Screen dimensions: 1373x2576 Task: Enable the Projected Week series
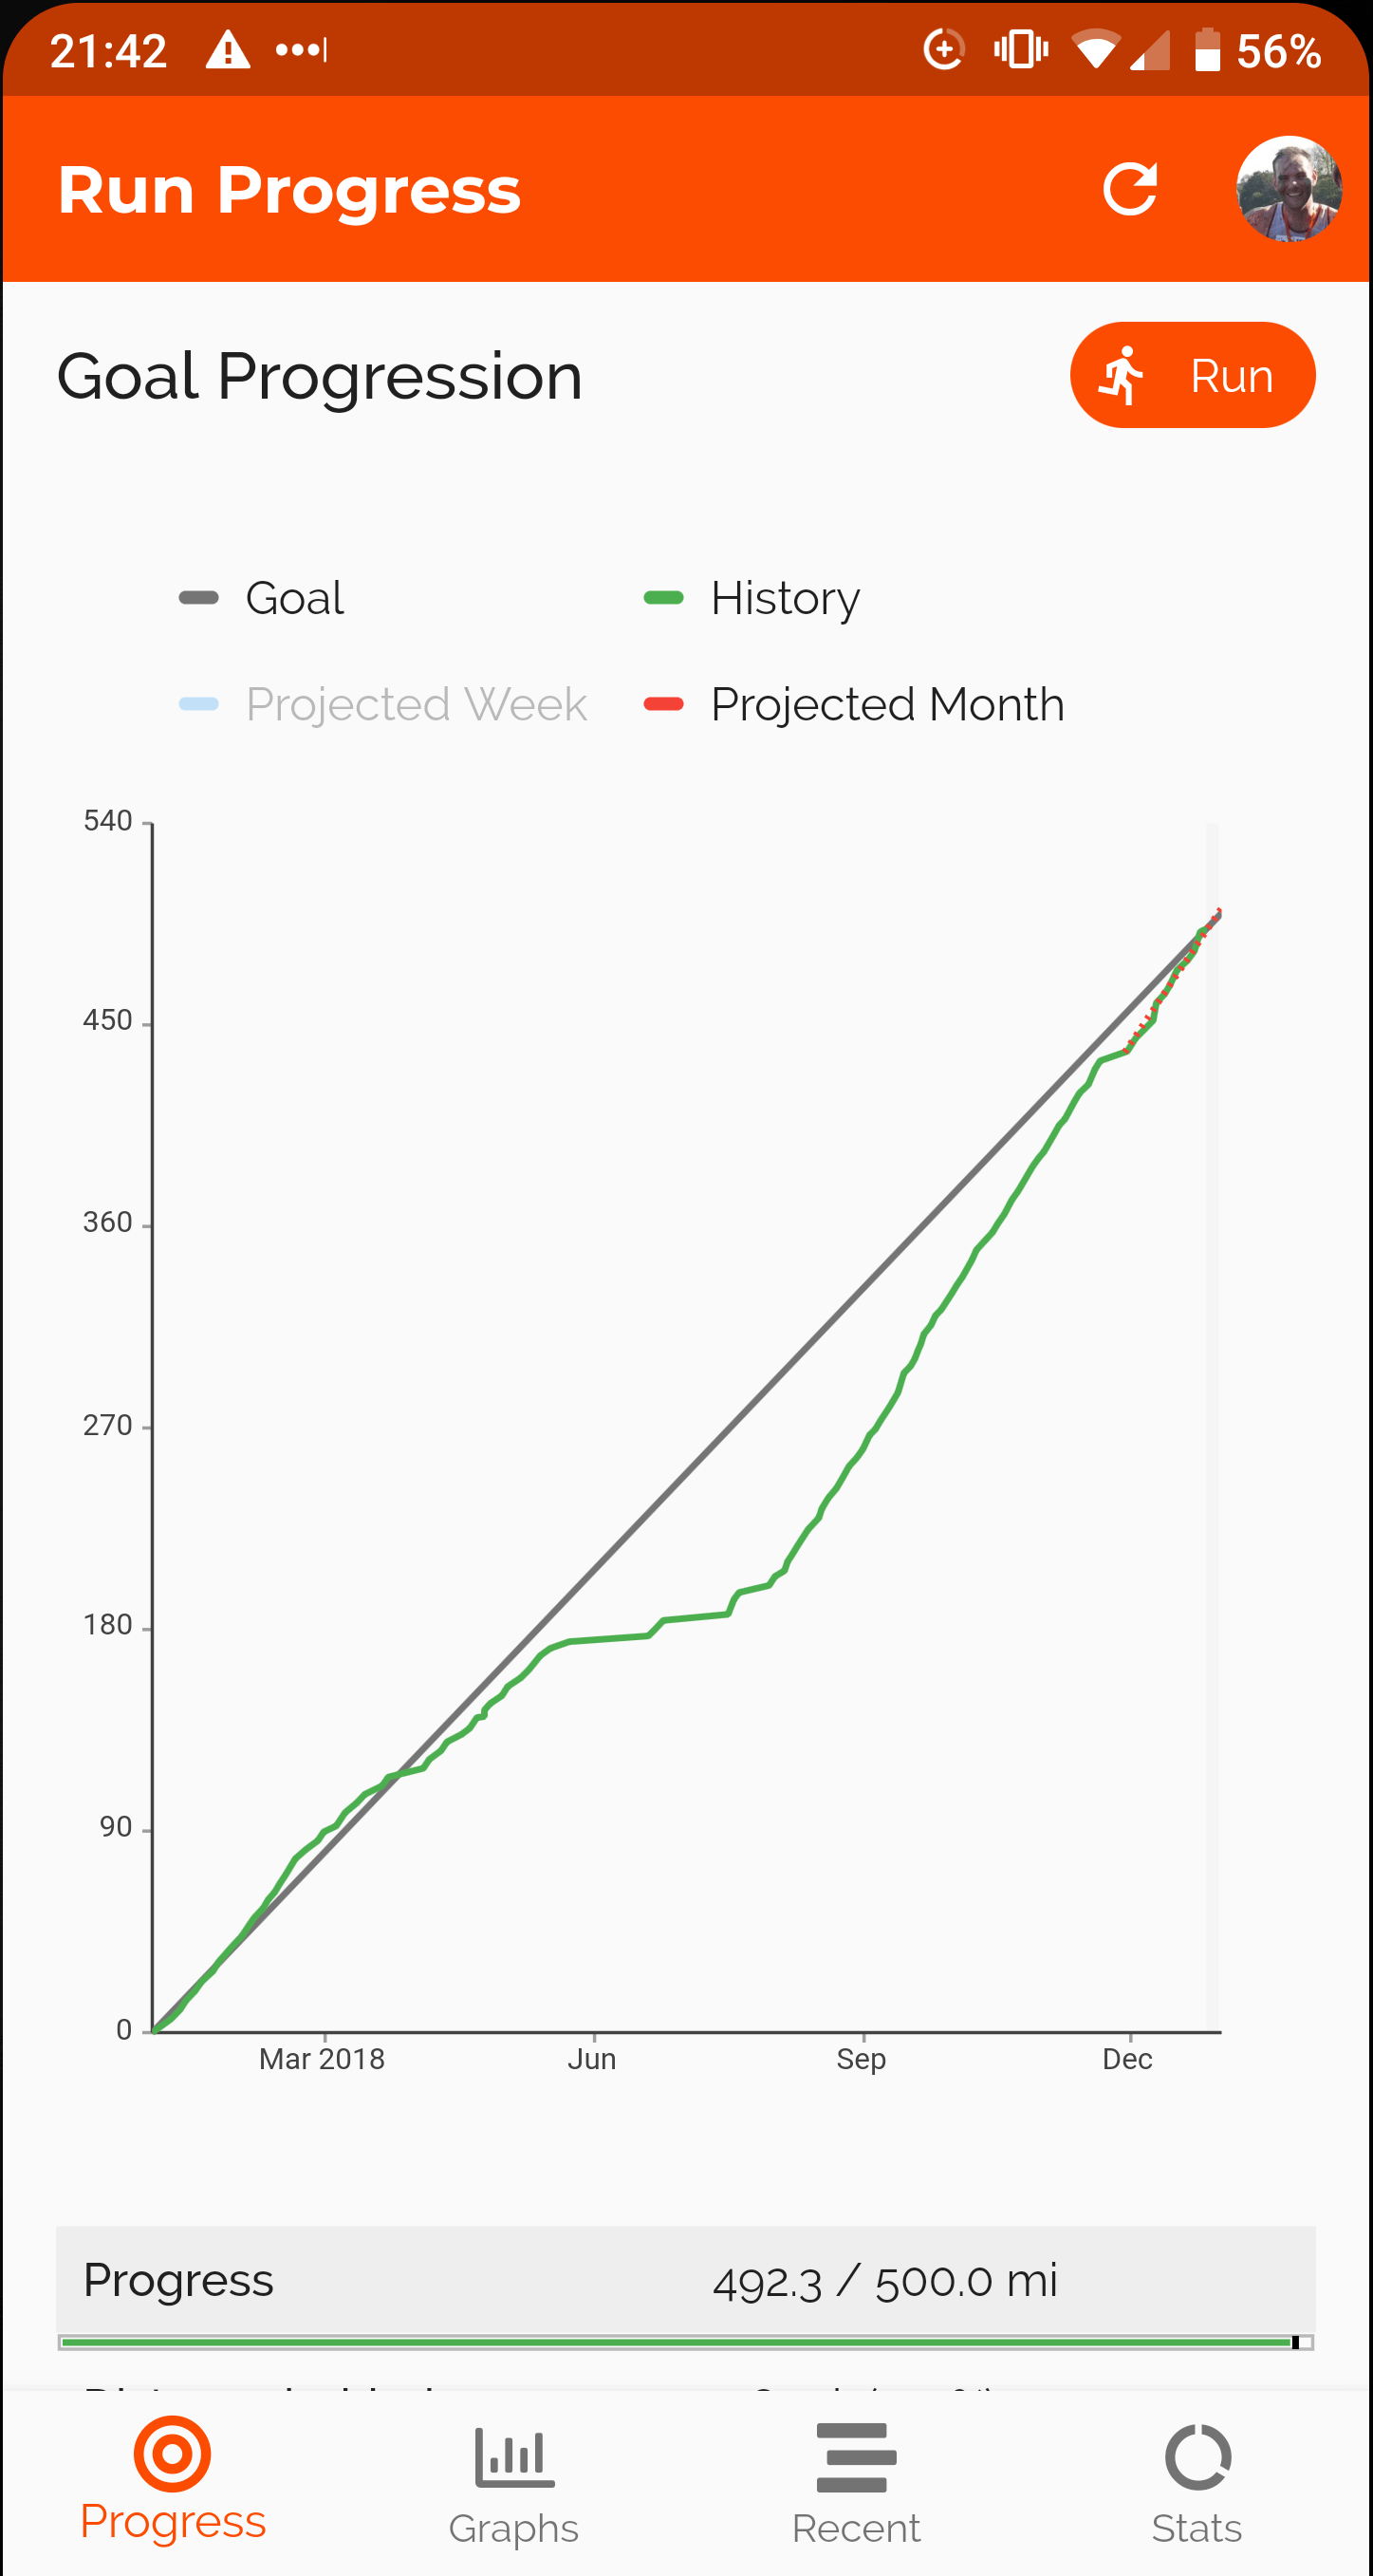pos(383,704)
